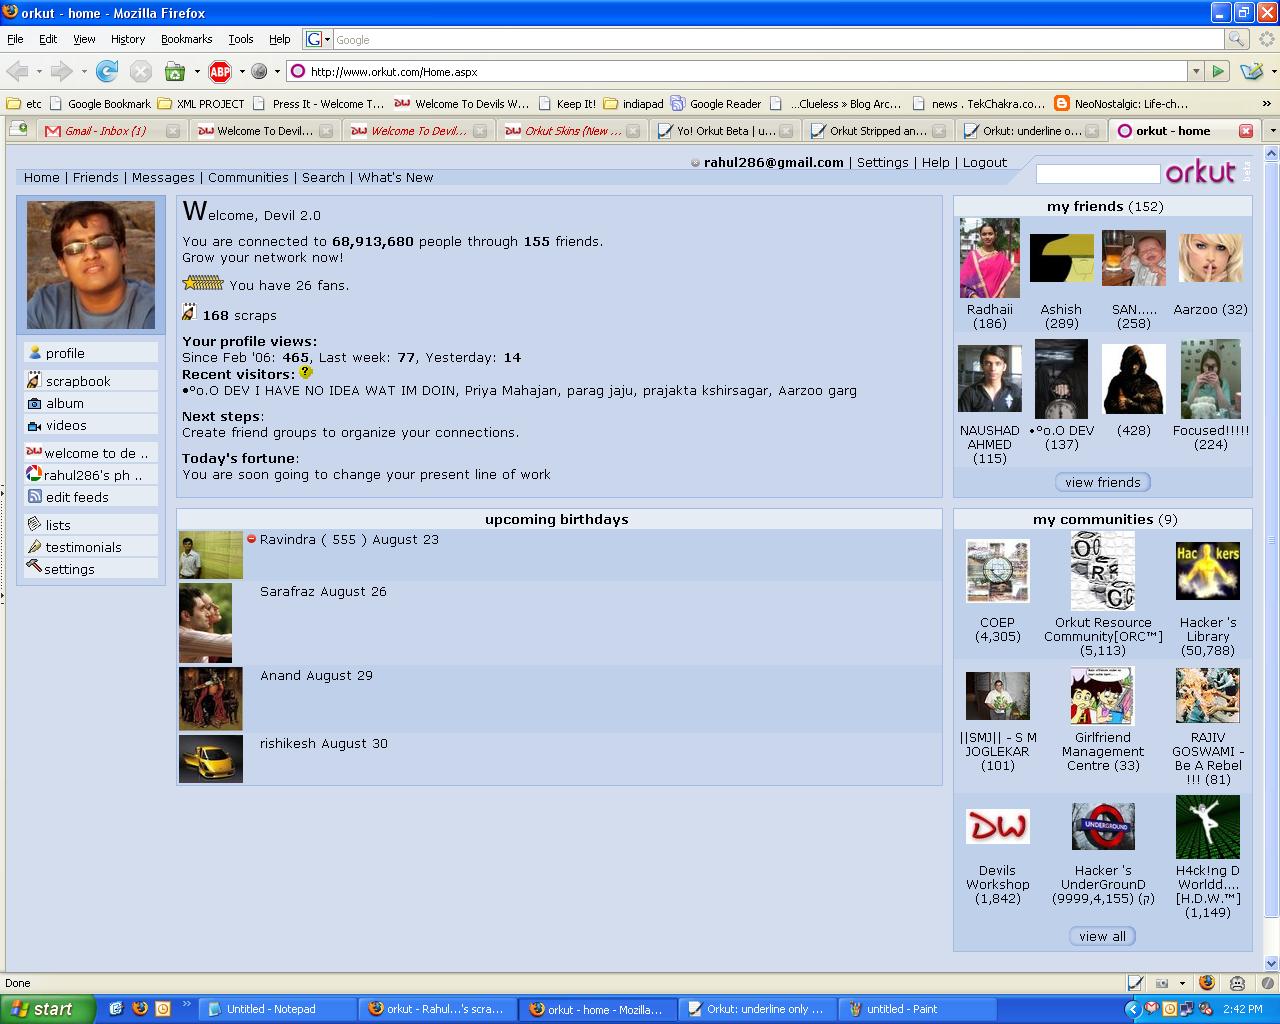
Task: Click the profile photo at top left
Action: click(x=91, y=265)
